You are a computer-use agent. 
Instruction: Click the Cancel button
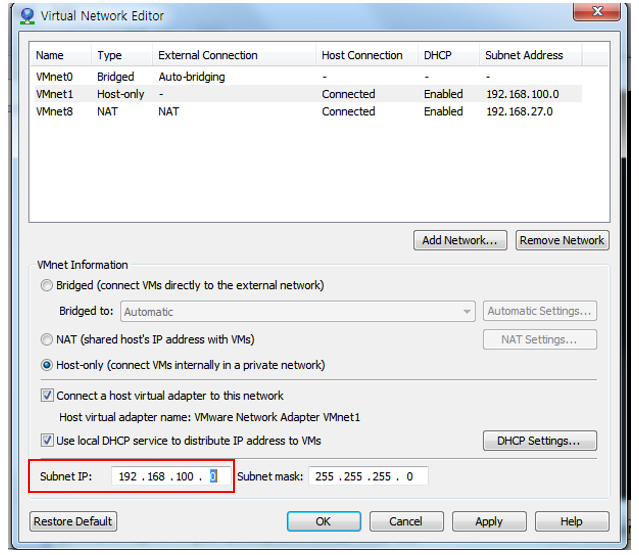tap(406, 522)
